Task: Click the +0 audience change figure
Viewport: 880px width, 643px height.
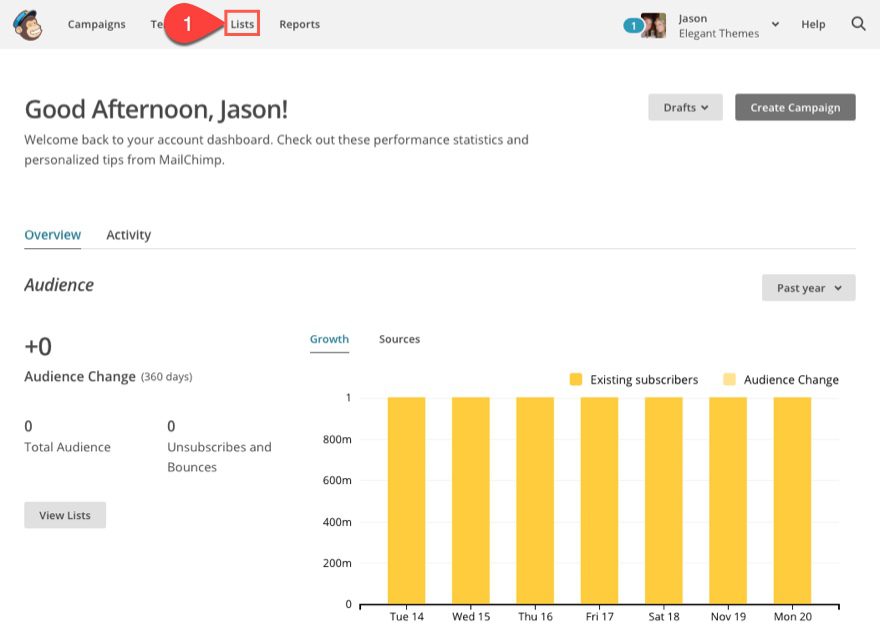Action: pos(38,347)
